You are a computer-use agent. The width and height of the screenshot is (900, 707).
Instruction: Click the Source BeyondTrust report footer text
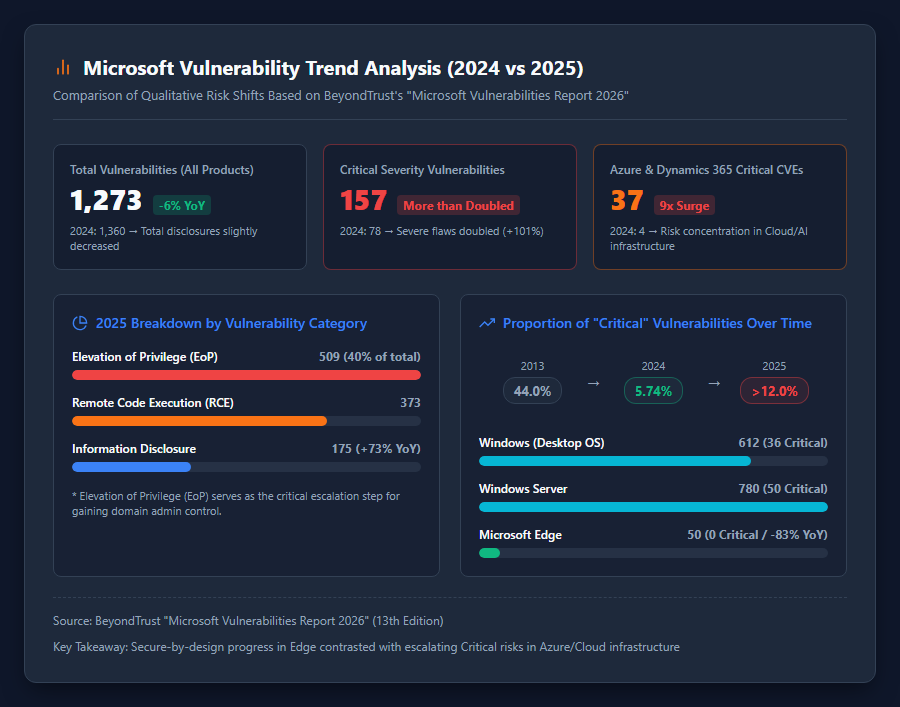point(248,621)
